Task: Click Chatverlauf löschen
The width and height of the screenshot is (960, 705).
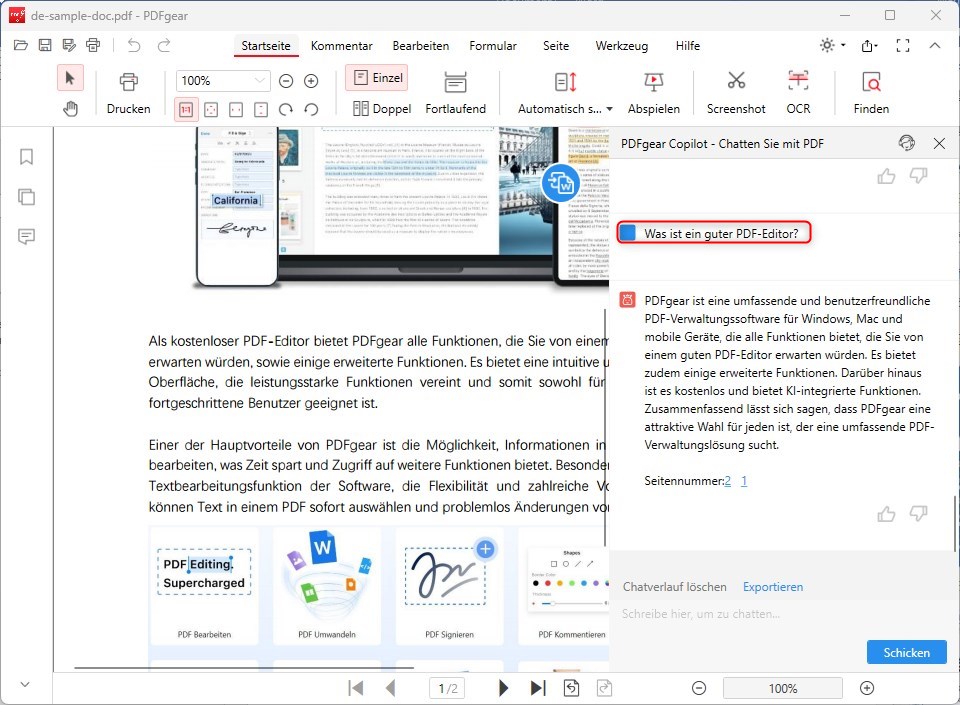Action: (675, 587)
